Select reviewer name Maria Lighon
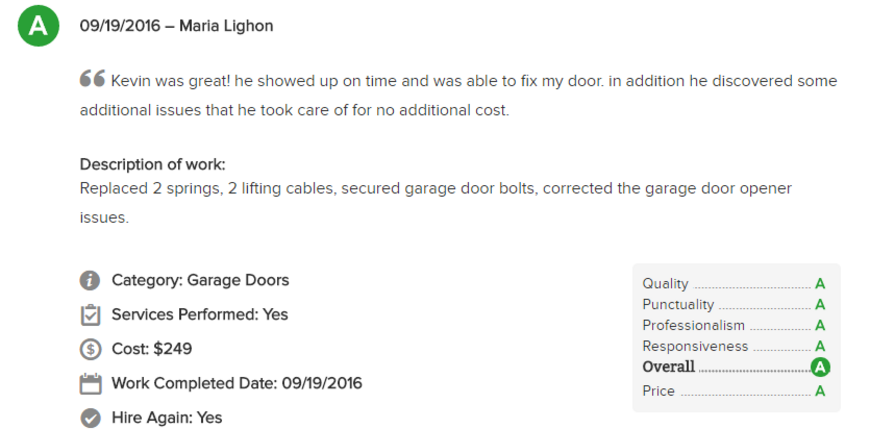Screen dimensions: 880x440 pyautogui.click(x=226, y=26)
